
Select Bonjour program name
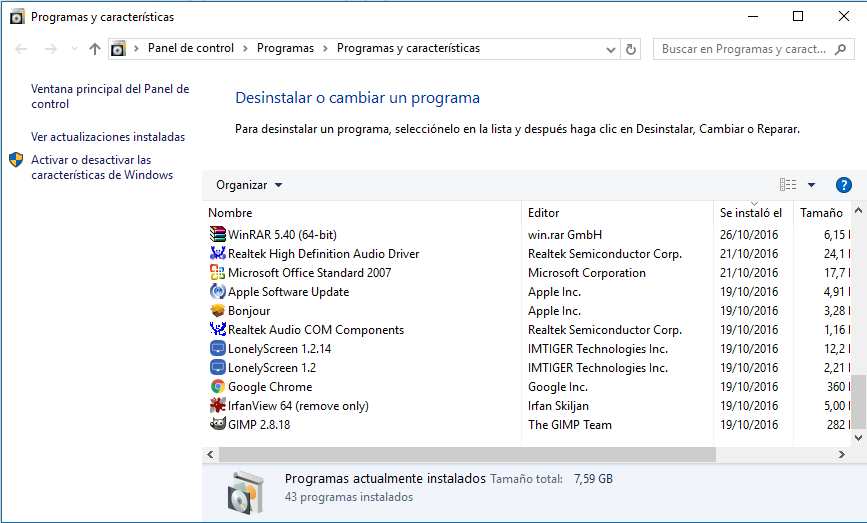point(249,311)
